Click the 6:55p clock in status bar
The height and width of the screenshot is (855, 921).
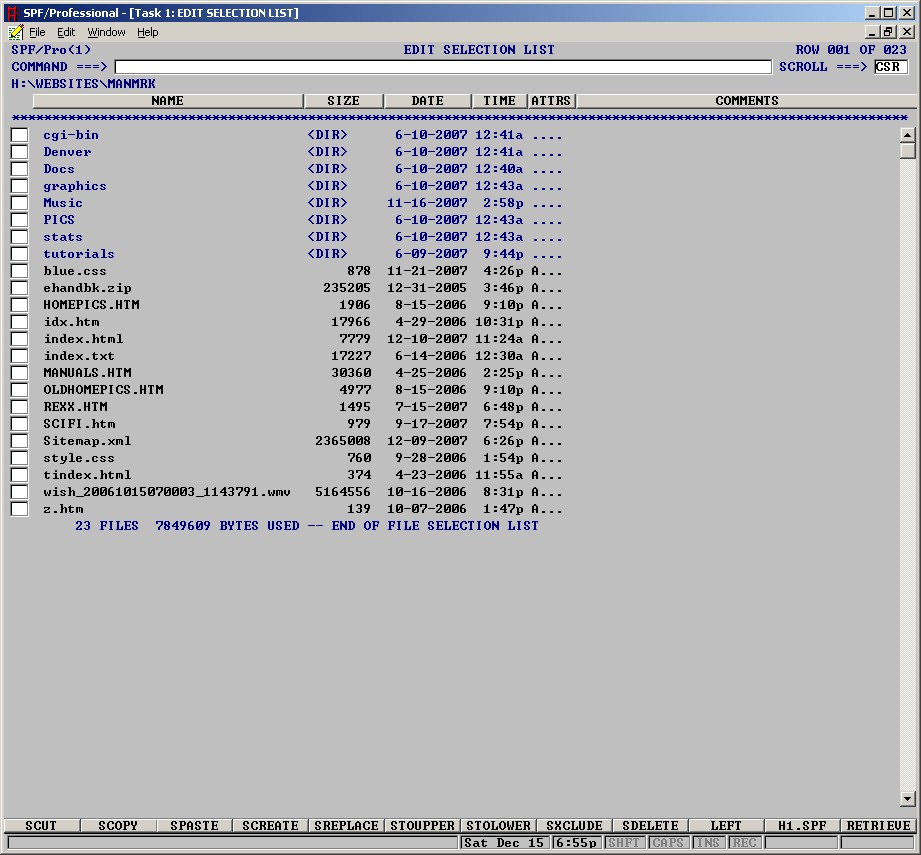point(577,843)
